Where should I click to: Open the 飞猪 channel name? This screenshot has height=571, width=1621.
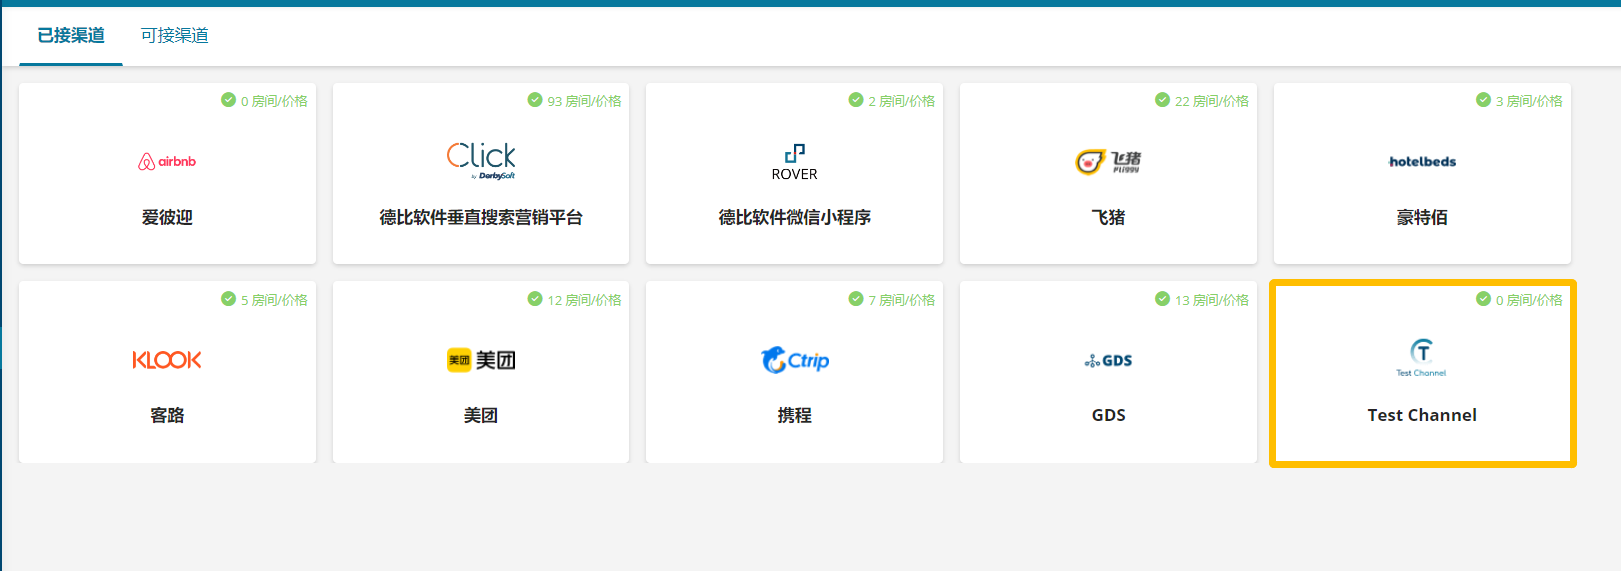pyautogui.click(x=1108, y=217)
